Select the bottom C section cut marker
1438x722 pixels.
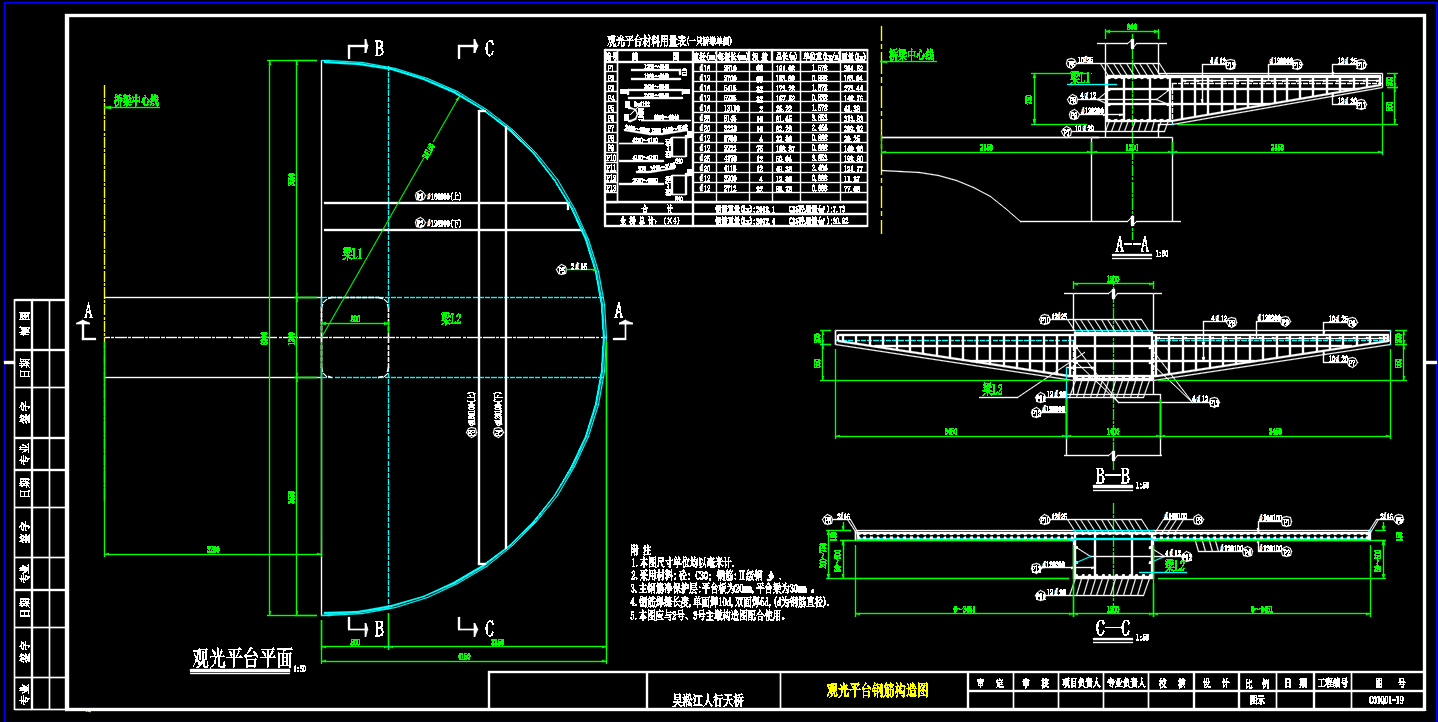click(475, 629)
